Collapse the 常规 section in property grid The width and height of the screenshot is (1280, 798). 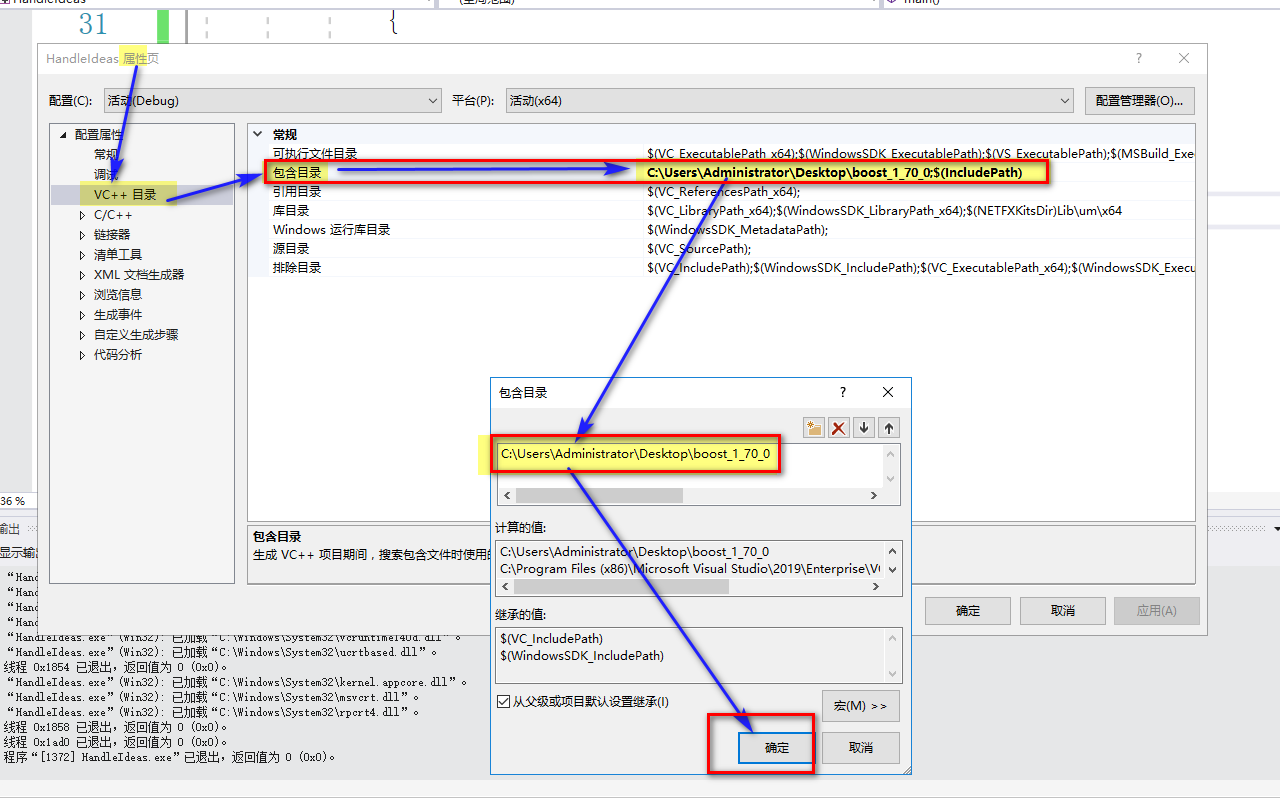(x=259, y=135)
